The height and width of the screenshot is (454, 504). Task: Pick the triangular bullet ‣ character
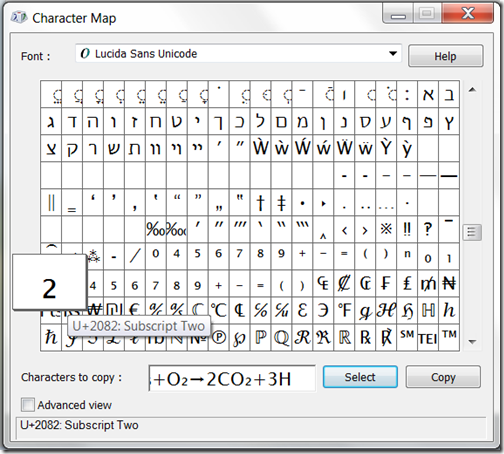pos(323,202)
